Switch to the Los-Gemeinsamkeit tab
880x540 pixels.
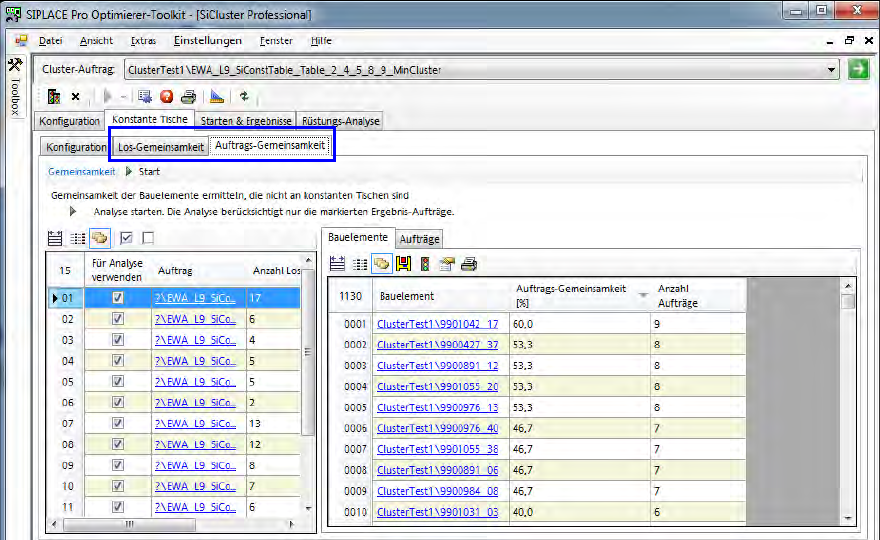160,147
